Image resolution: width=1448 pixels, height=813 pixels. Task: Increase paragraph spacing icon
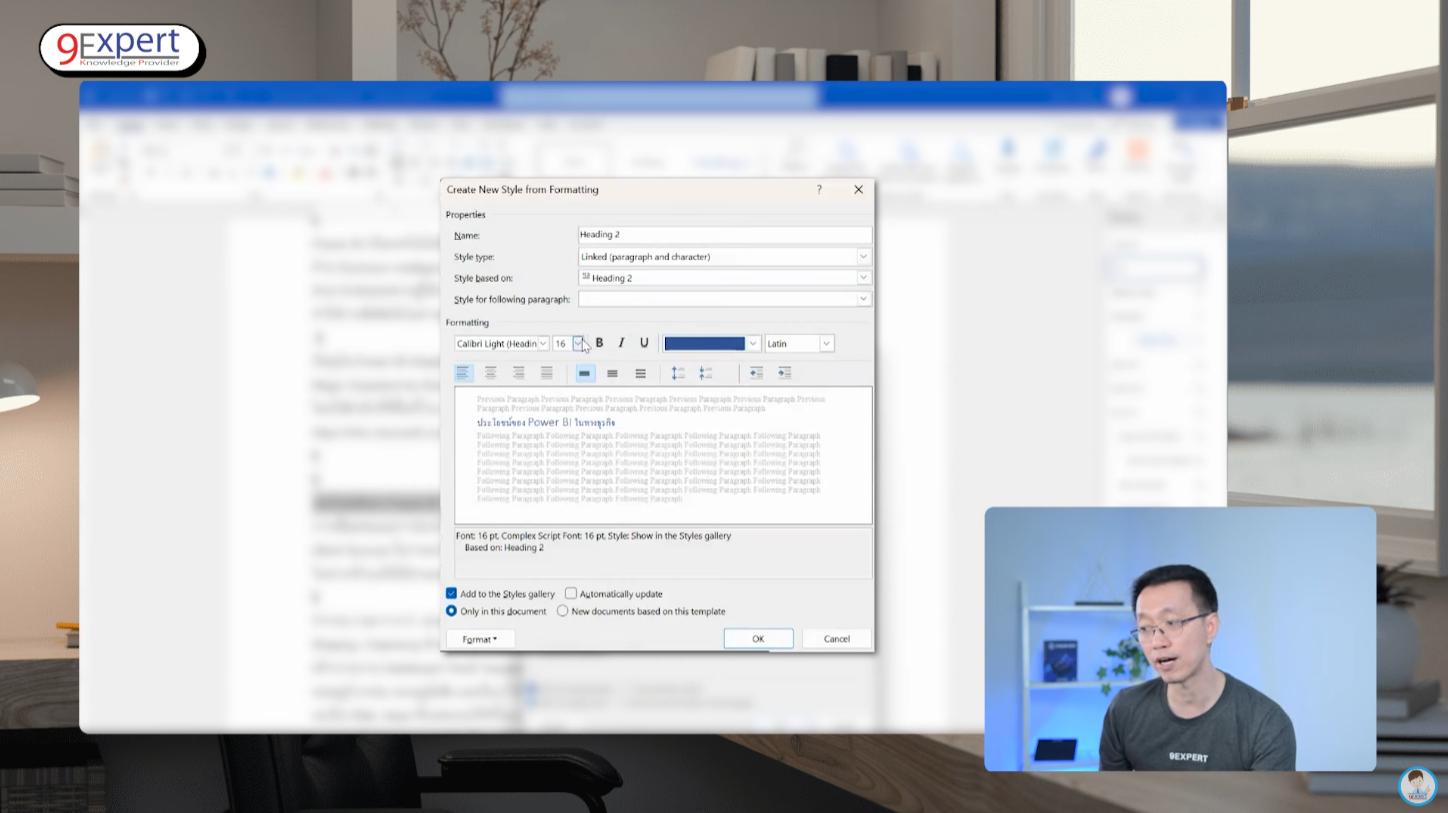pos(678,373)
